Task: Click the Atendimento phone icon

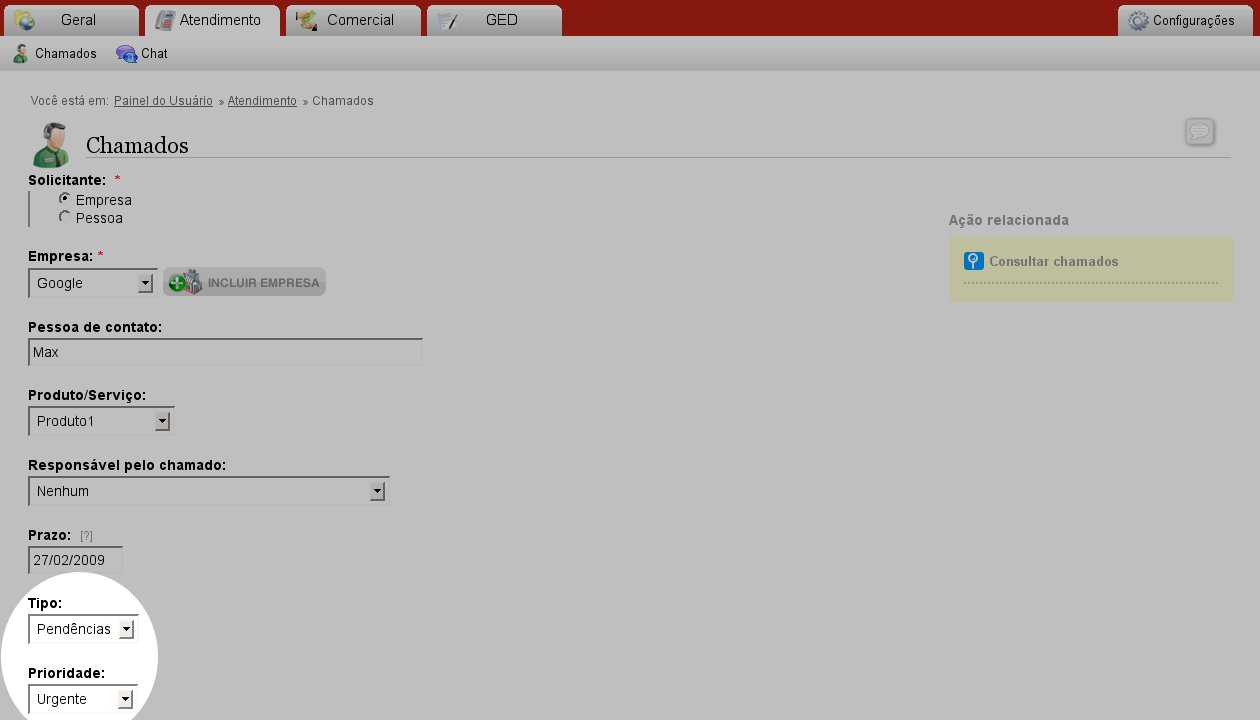Action: 165,20
